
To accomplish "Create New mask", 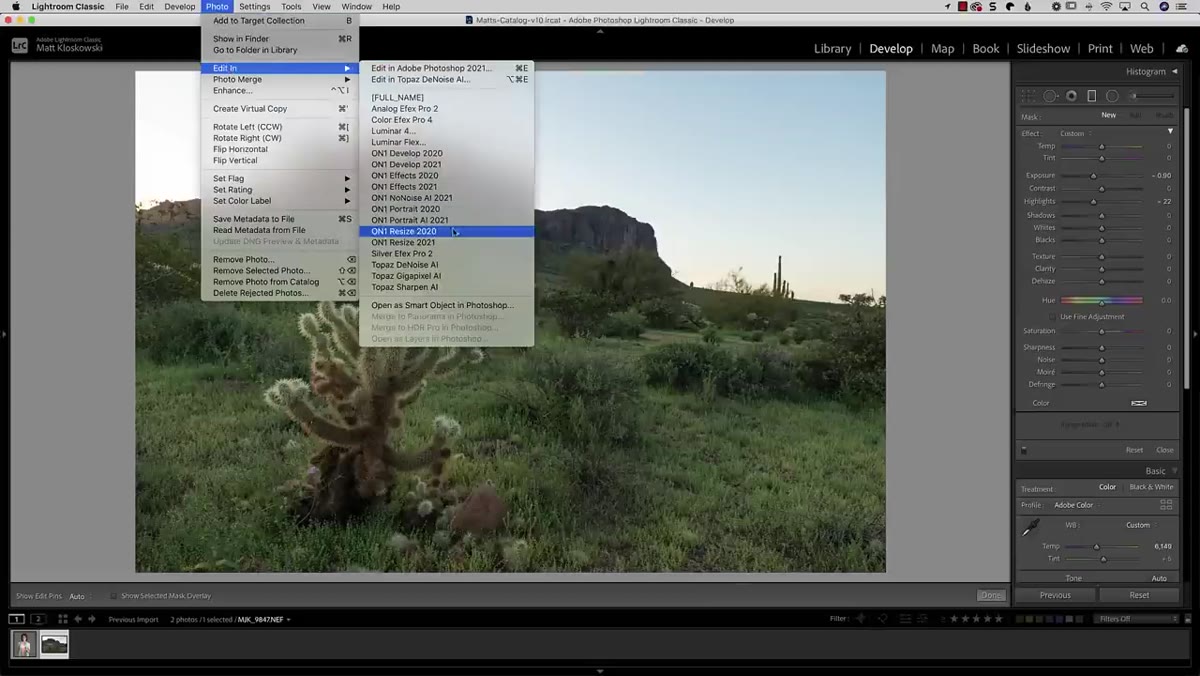I will pyautogui.click(x=1109, y=115).
